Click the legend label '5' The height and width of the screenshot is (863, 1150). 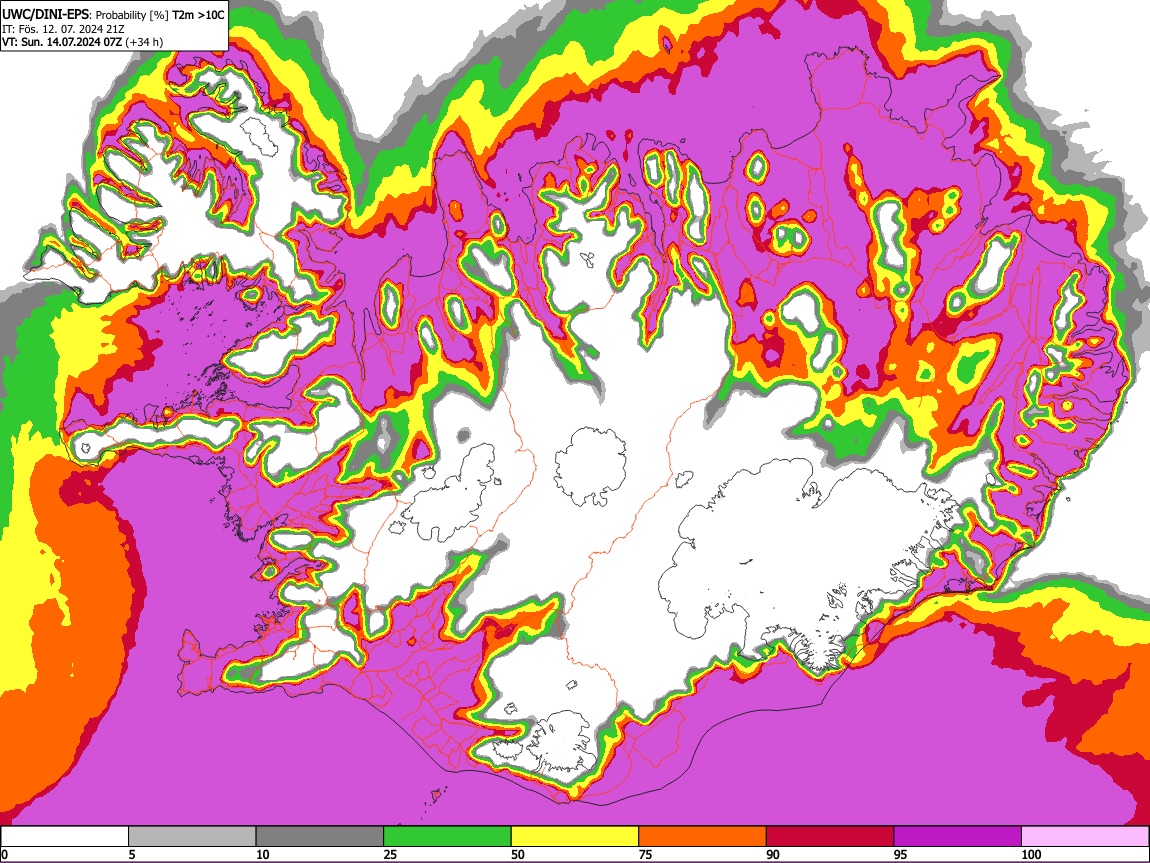[x=132, y=854]
